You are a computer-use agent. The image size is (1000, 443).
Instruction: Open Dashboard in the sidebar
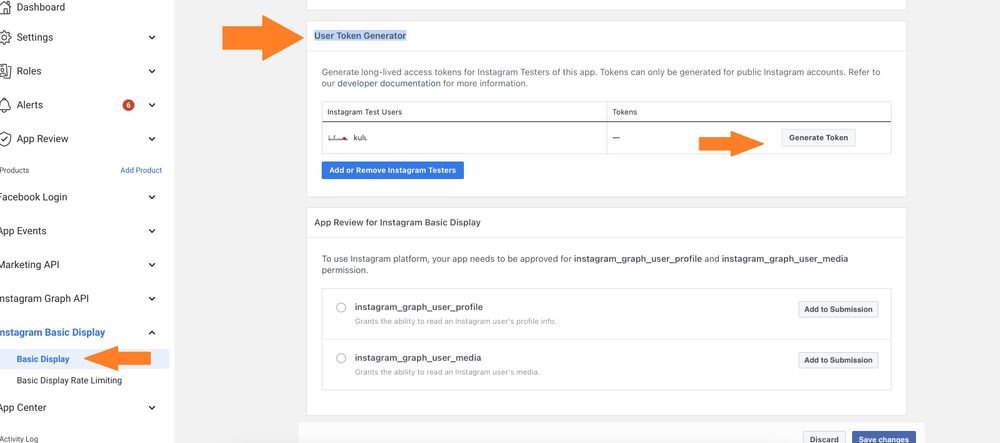pyautogui.click(x=40, y=8)
